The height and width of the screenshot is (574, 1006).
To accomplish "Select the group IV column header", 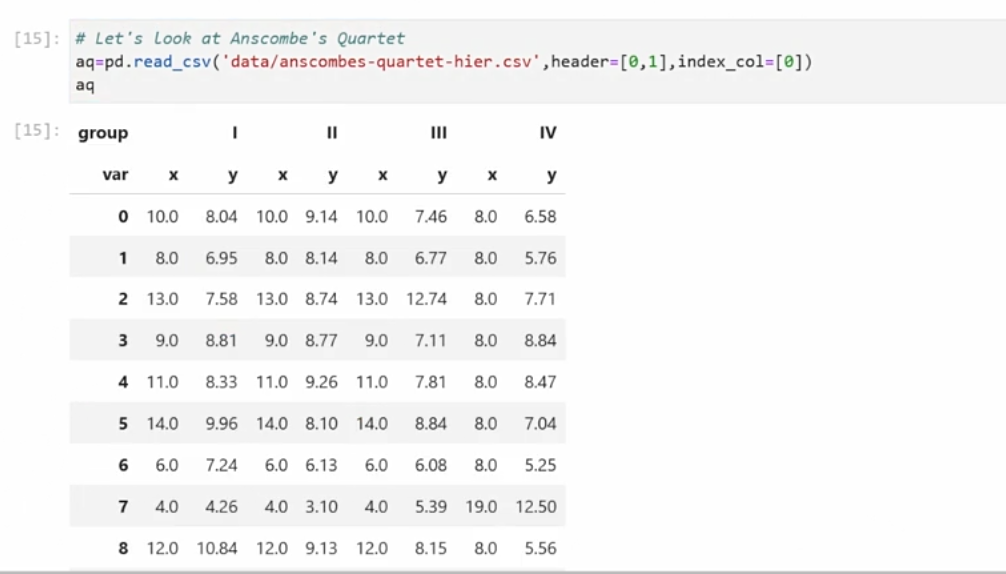I will coord(547,133).
